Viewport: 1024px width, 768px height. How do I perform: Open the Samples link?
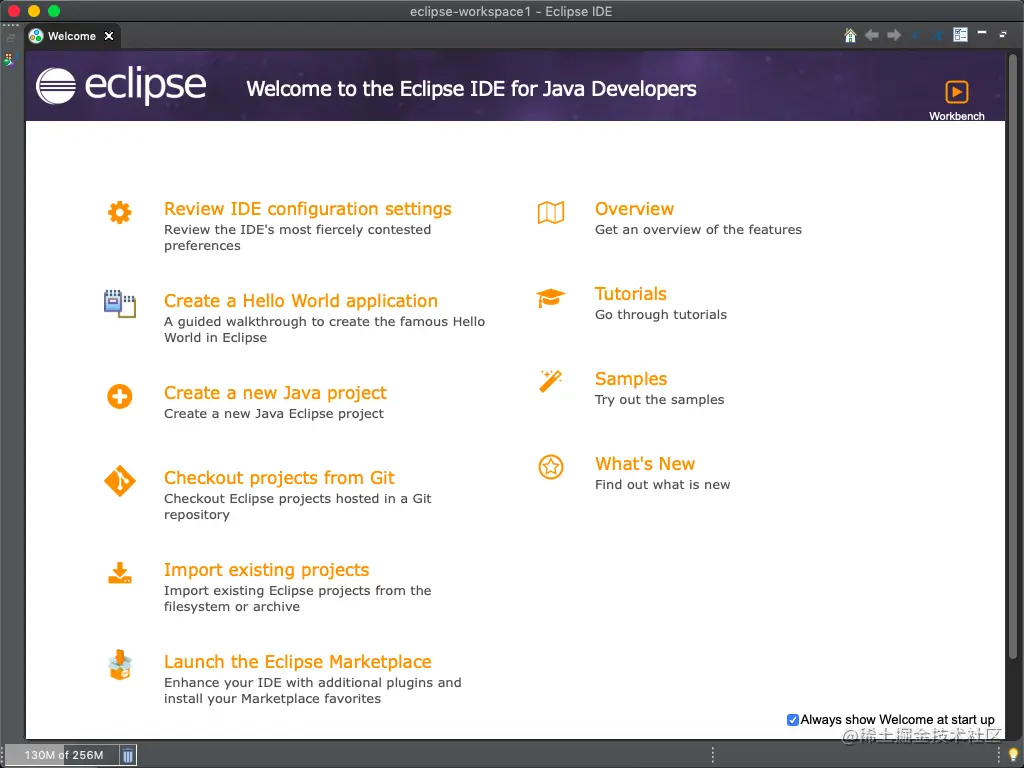click(631, 379)
